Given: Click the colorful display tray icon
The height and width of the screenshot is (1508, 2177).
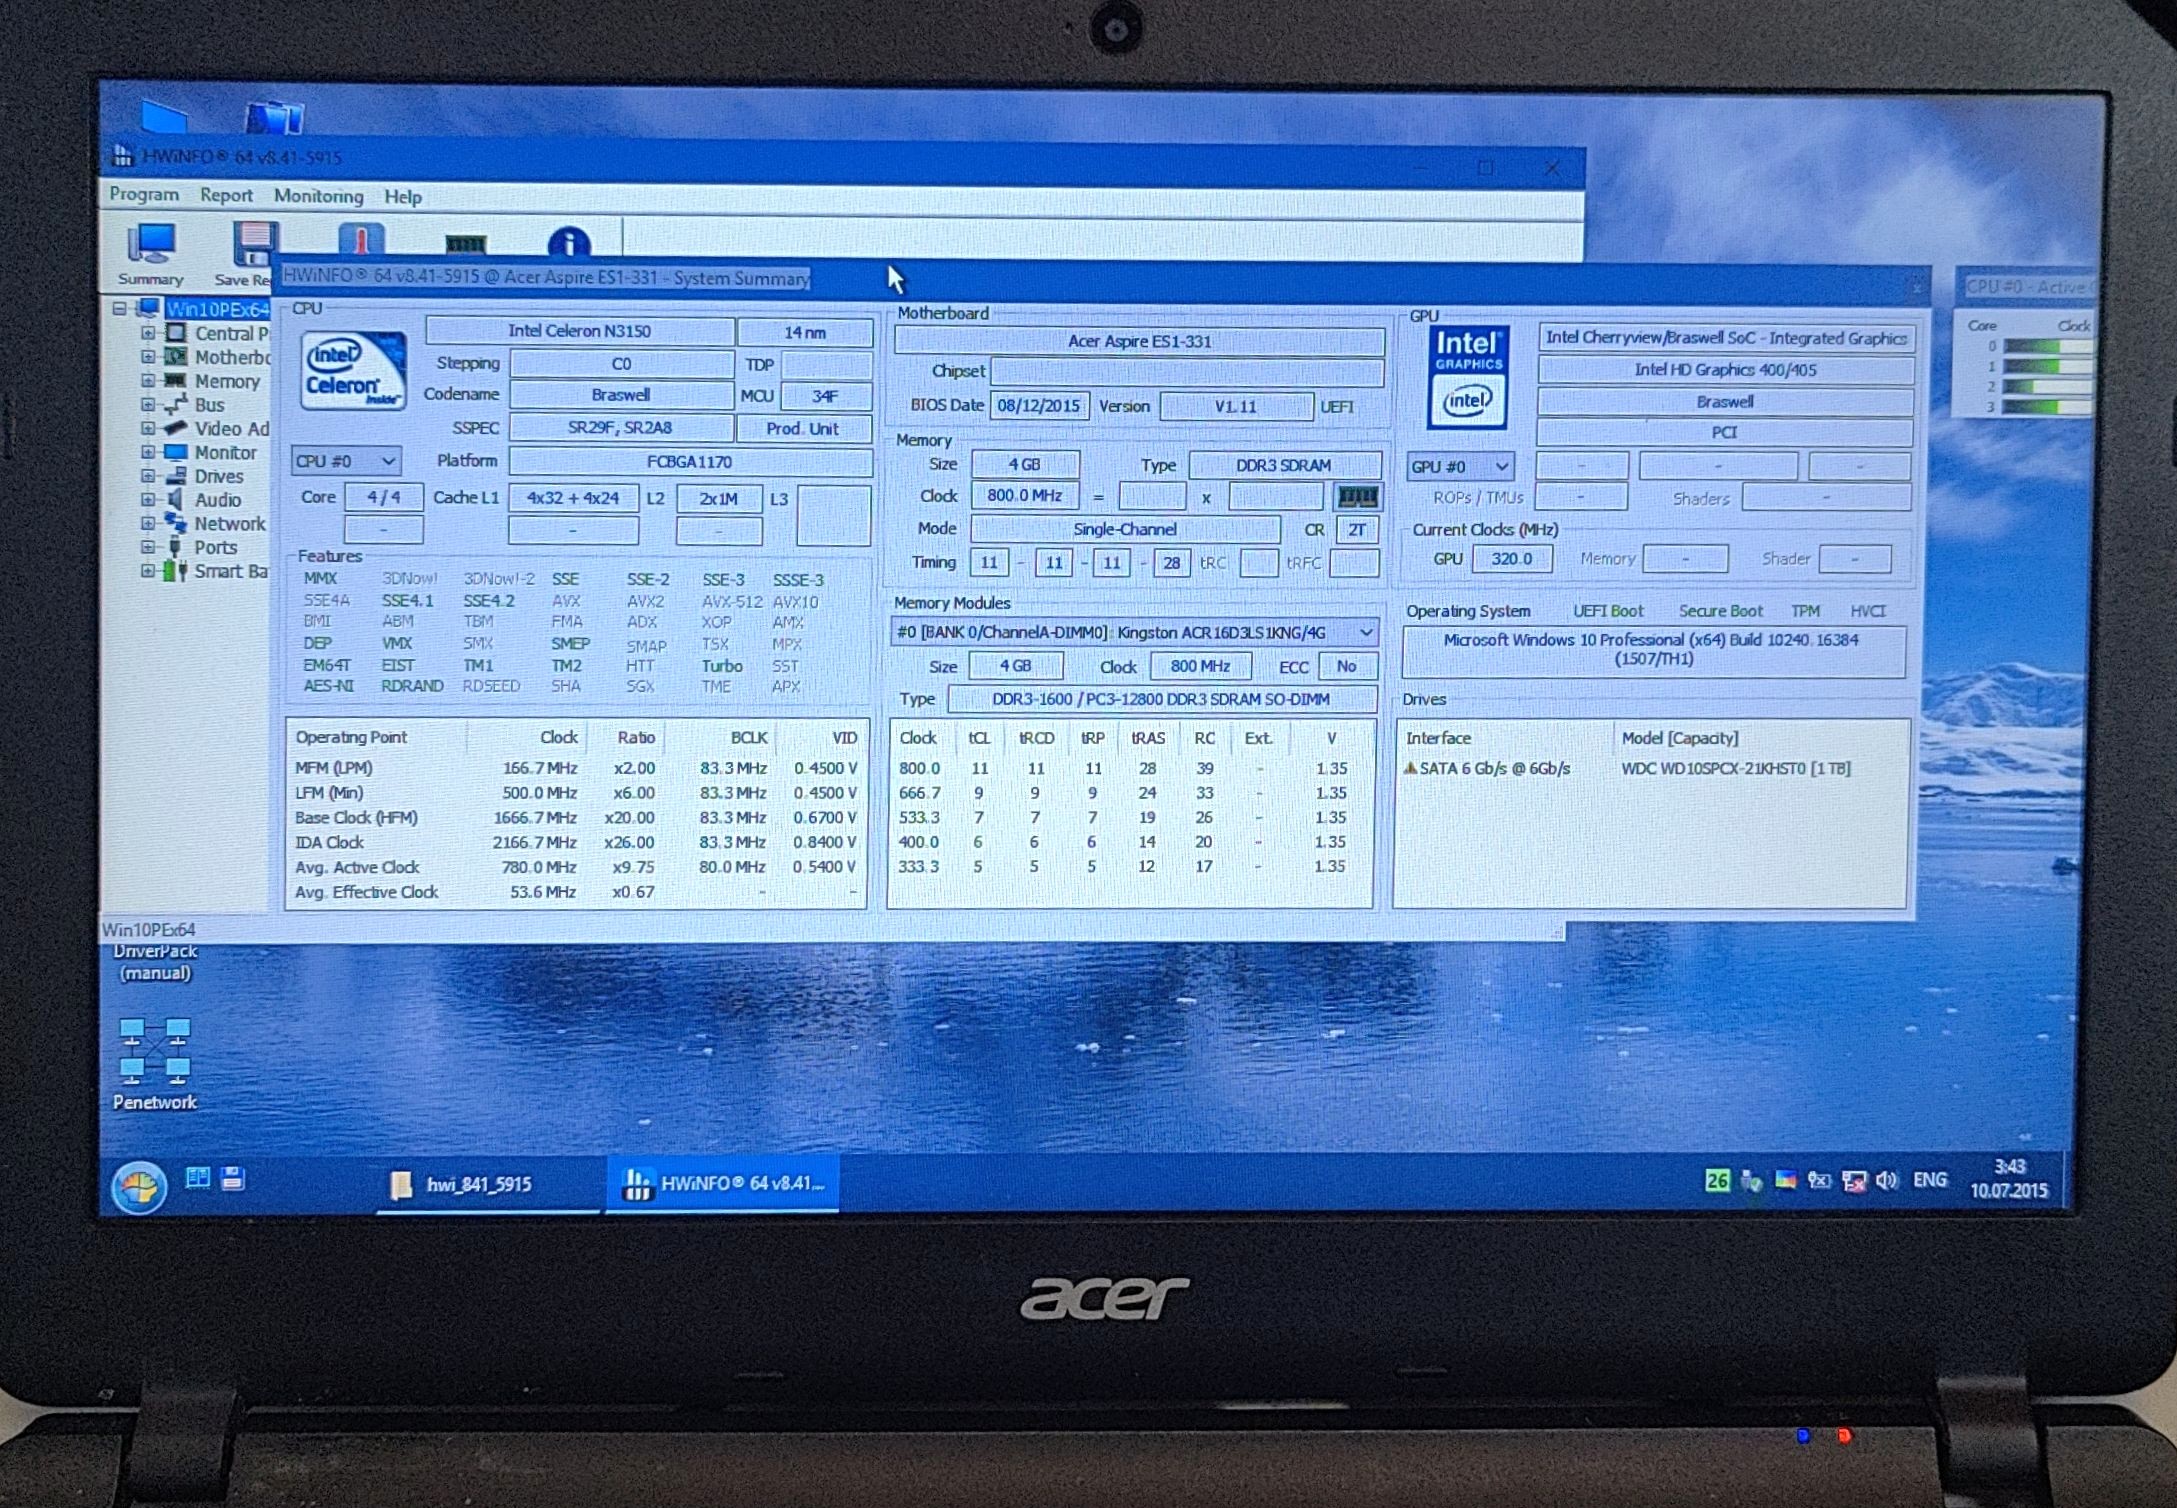Looking at the screenshot, I should point(1785,1181).
